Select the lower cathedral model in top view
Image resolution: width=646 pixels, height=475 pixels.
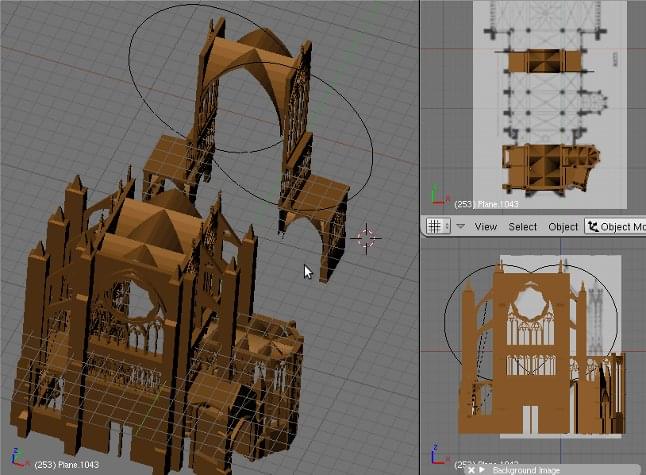point(550,168)
